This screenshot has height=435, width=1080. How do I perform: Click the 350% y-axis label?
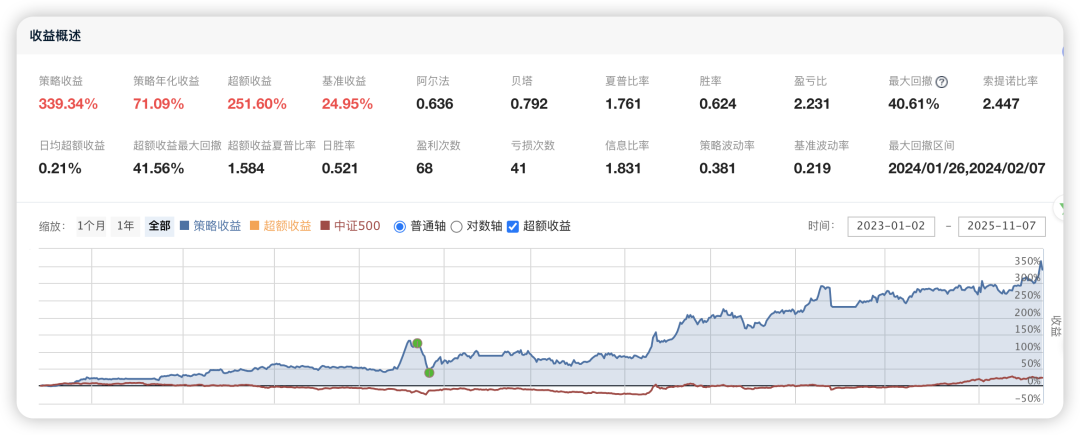pos(1028,262)
